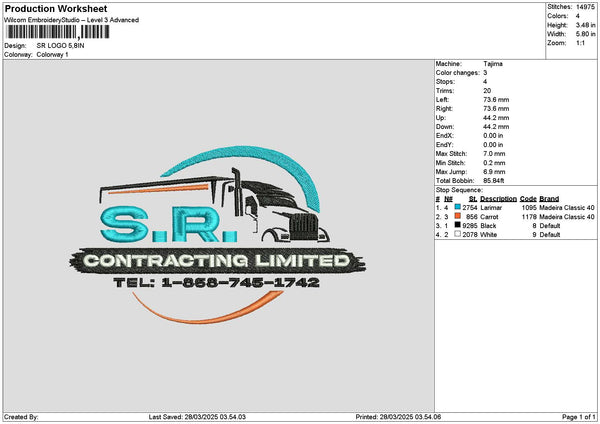This screenshot has width=600, height=424.
Task: Click the Max Stitch value '7.0 mm'
Action: coord(494,154)
